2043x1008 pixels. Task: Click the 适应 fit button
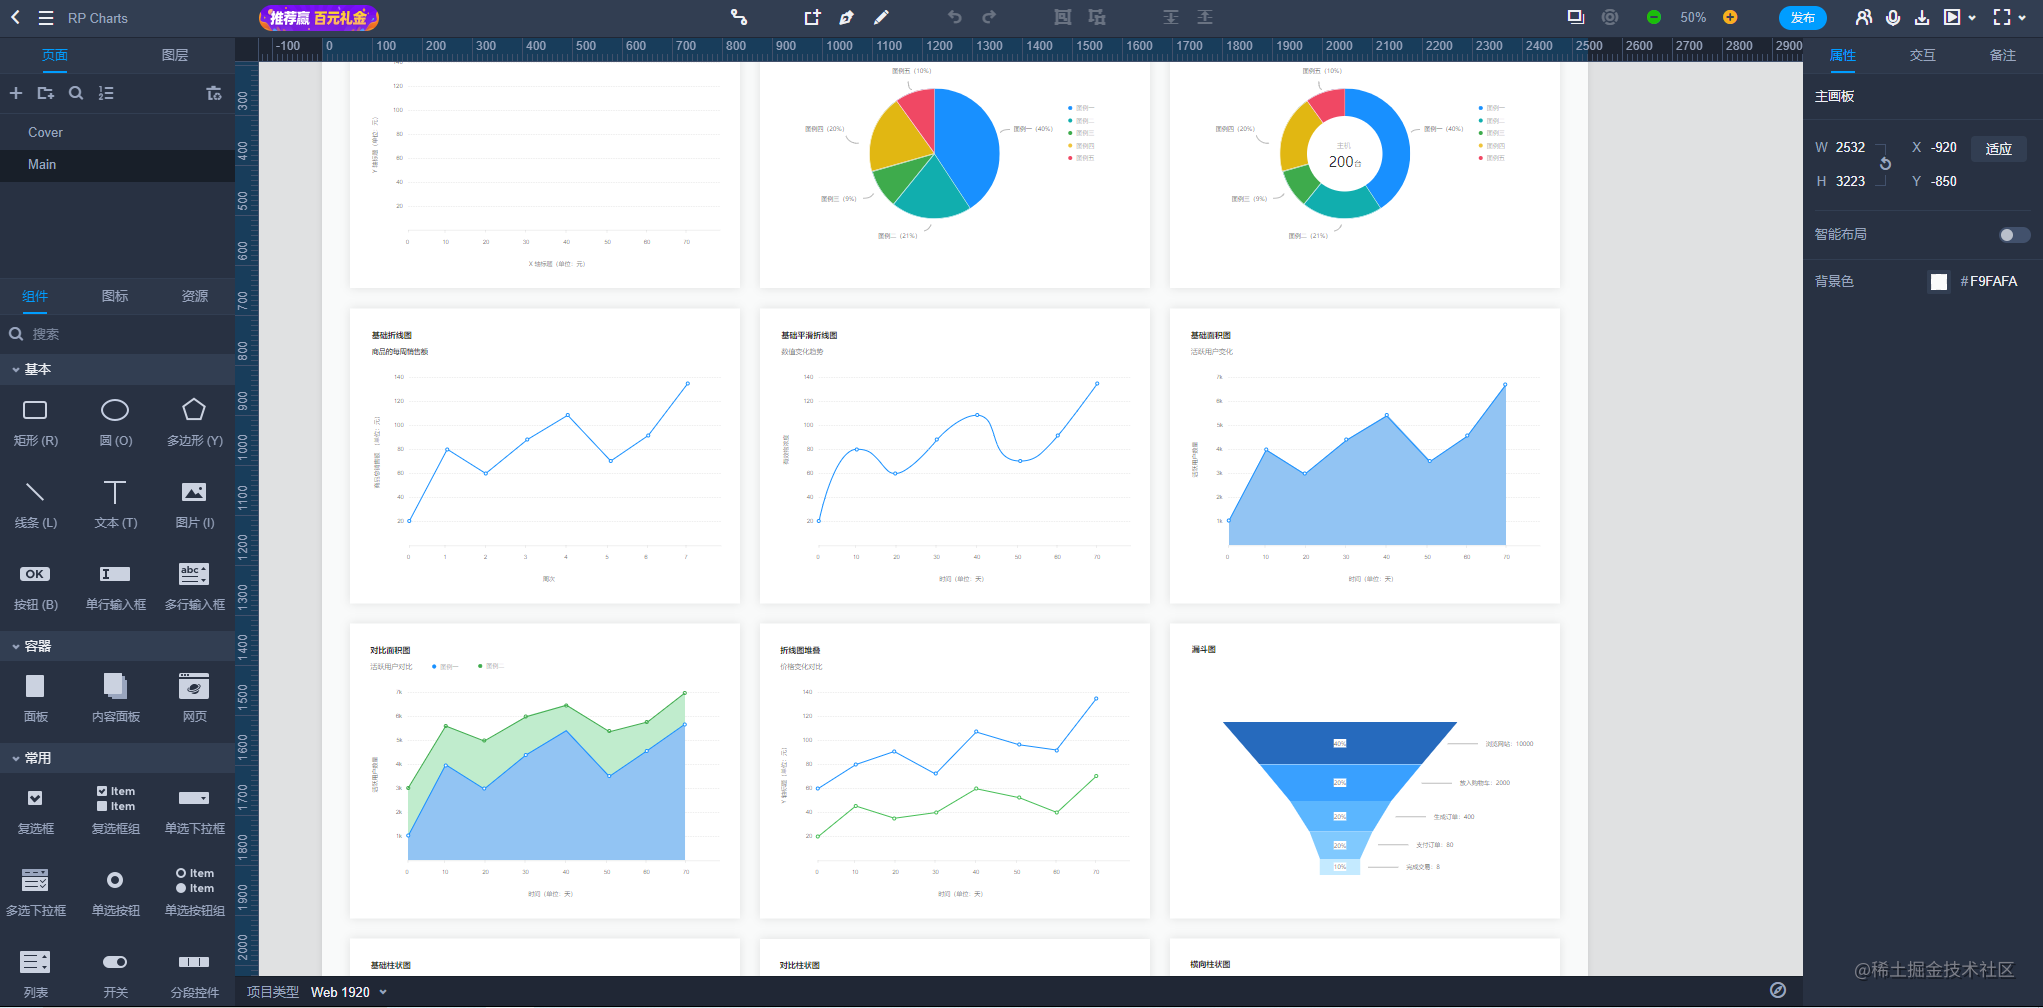tap(1999, 148)
